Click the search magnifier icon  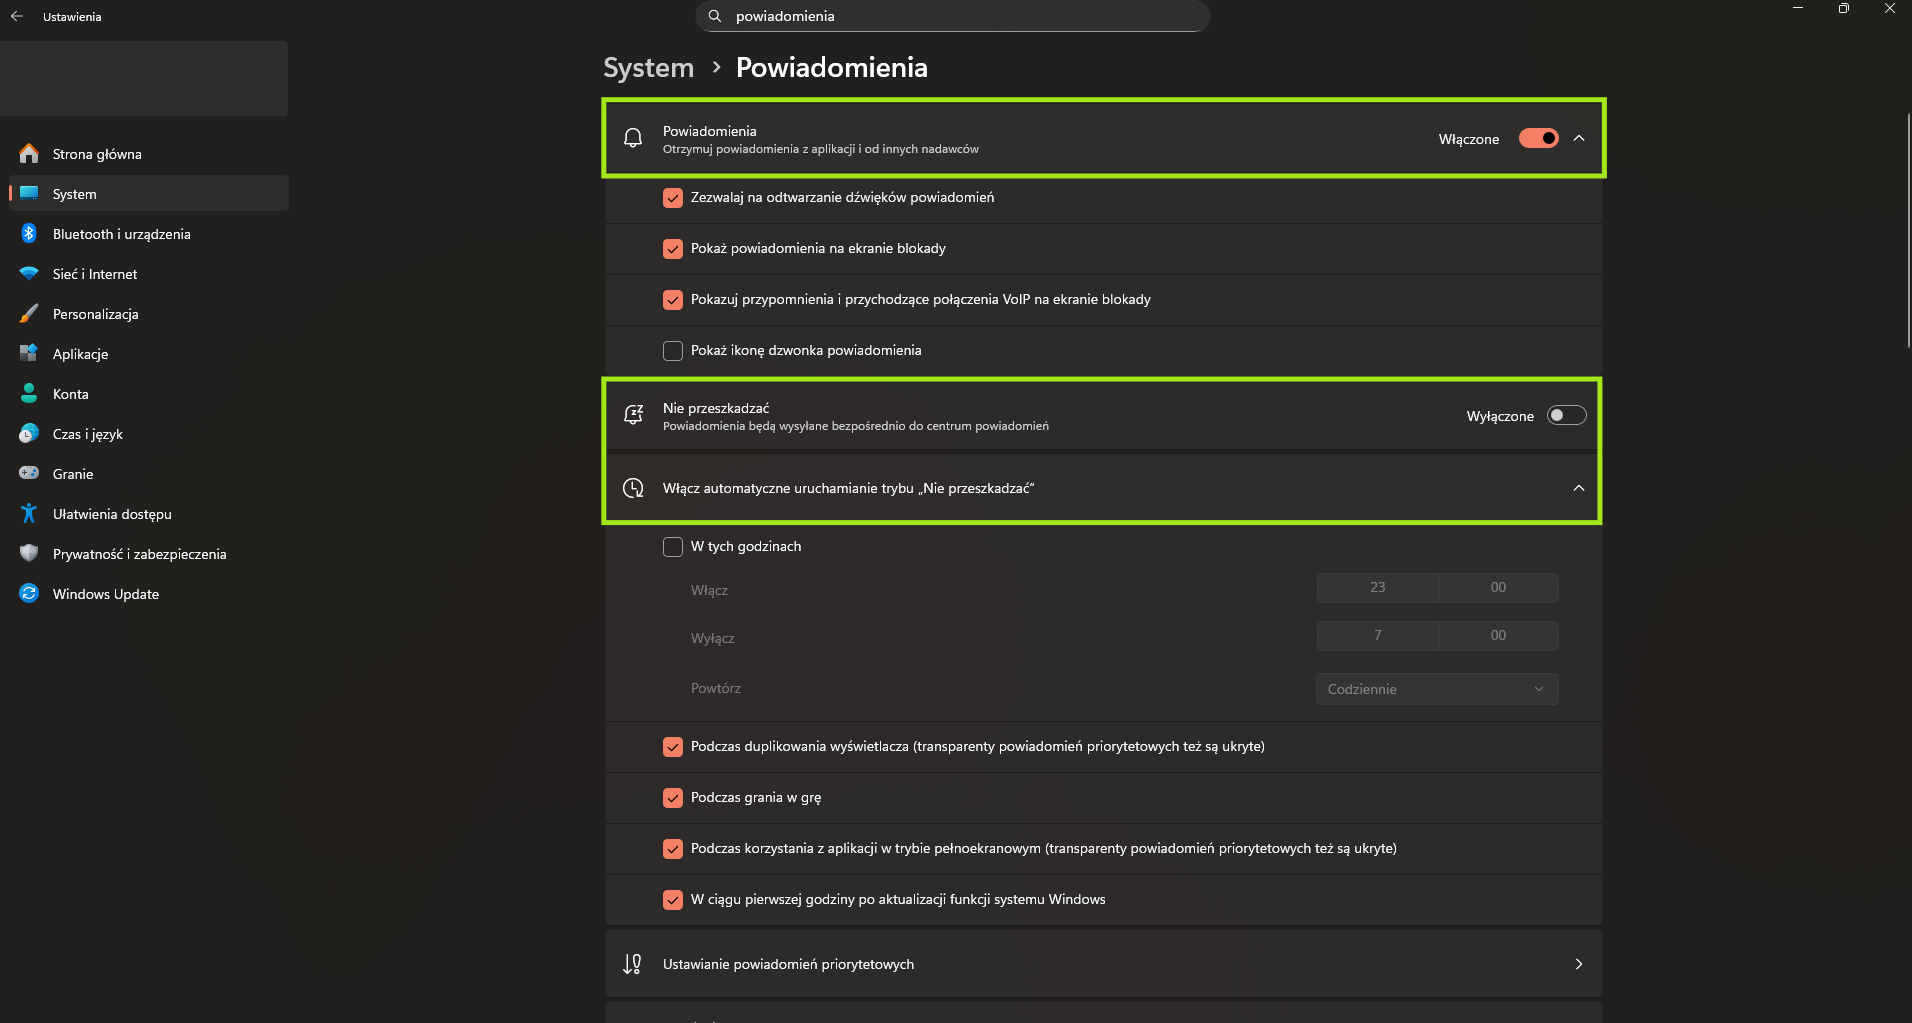715,16
